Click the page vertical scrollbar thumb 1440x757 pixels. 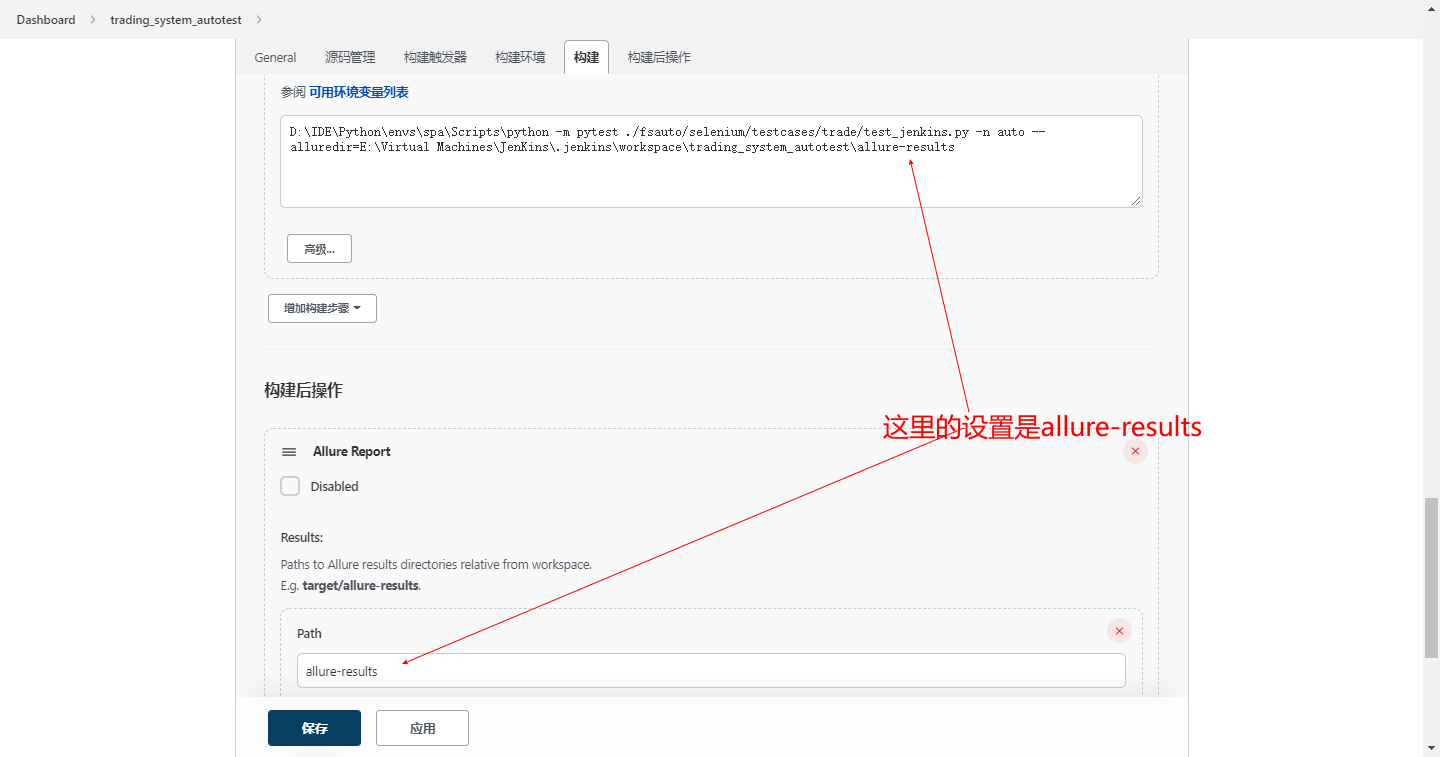[1431, 578]
